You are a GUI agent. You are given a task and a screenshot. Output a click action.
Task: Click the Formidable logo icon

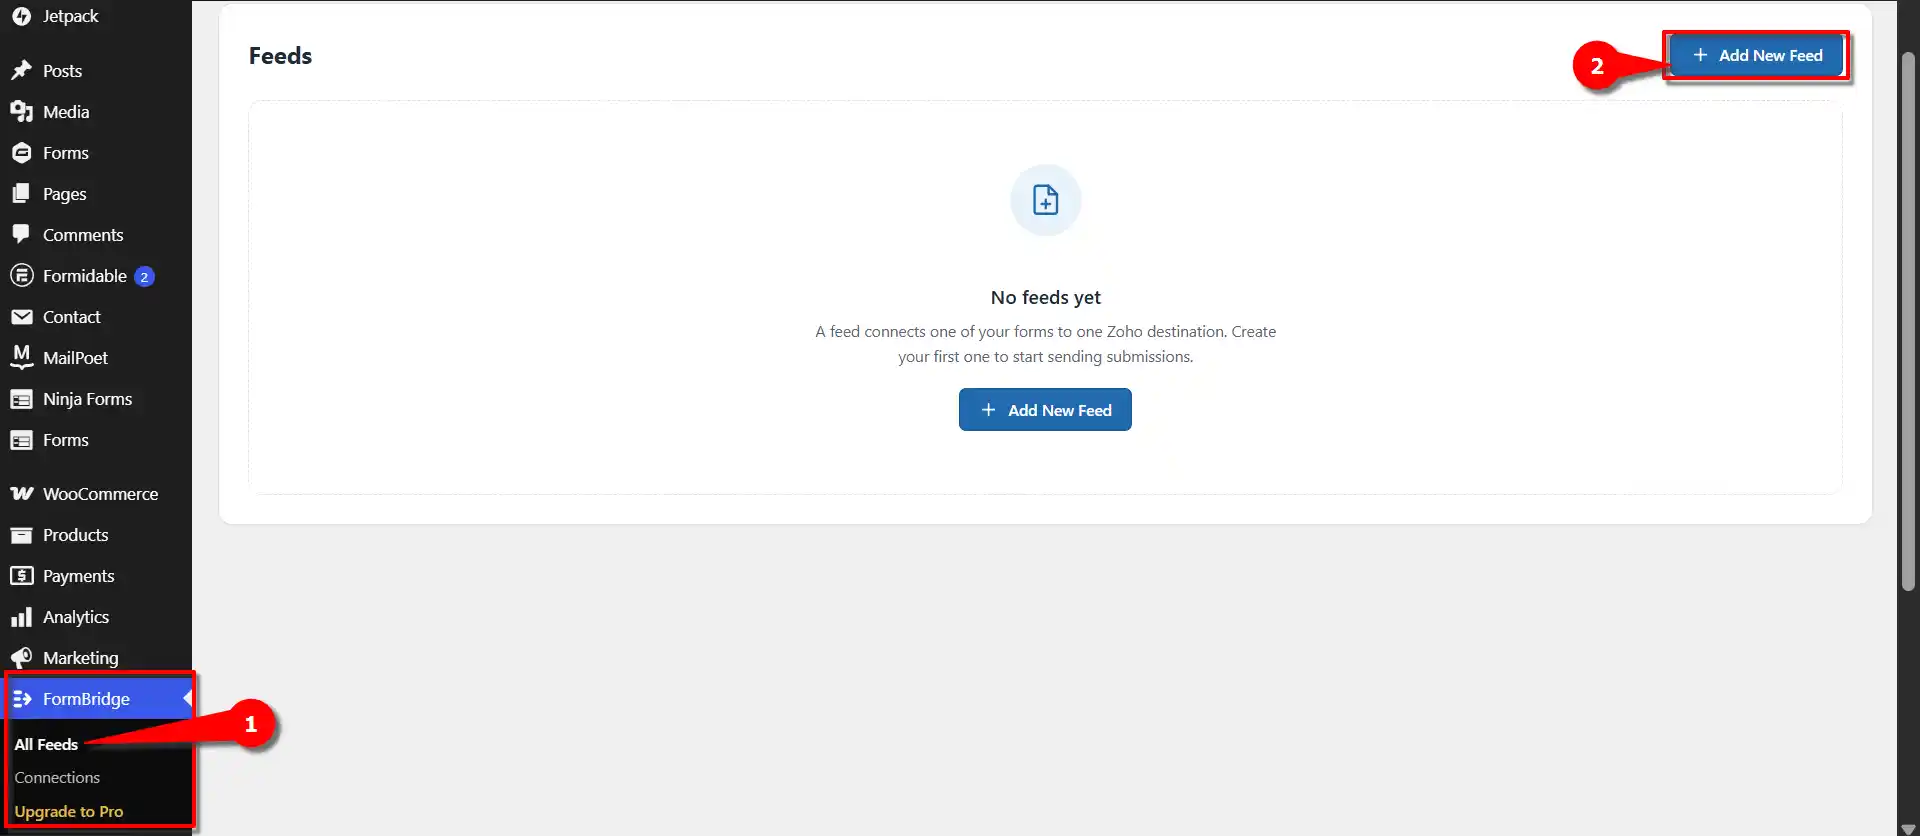click(x=21, y=275)
